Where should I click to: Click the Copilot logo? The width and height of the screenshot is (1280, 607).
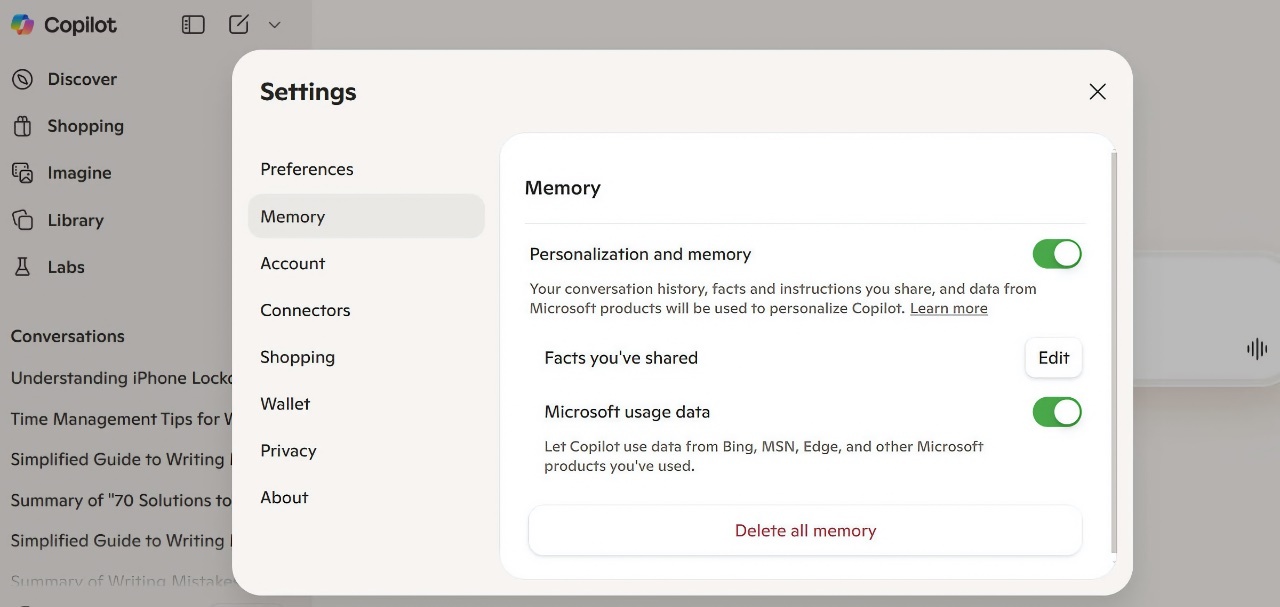[62, 24]
